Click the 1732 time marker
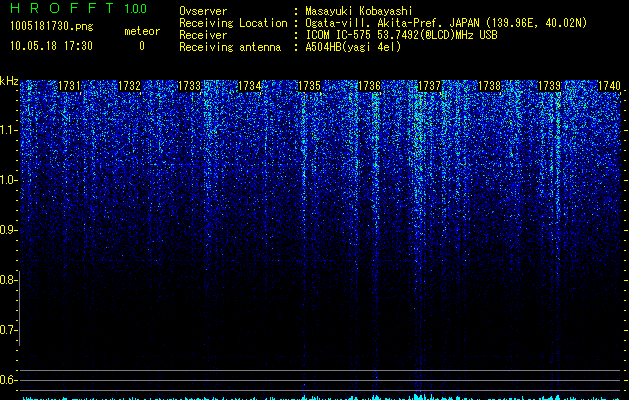This screenshot has height=400, width=629. (130, 86)
